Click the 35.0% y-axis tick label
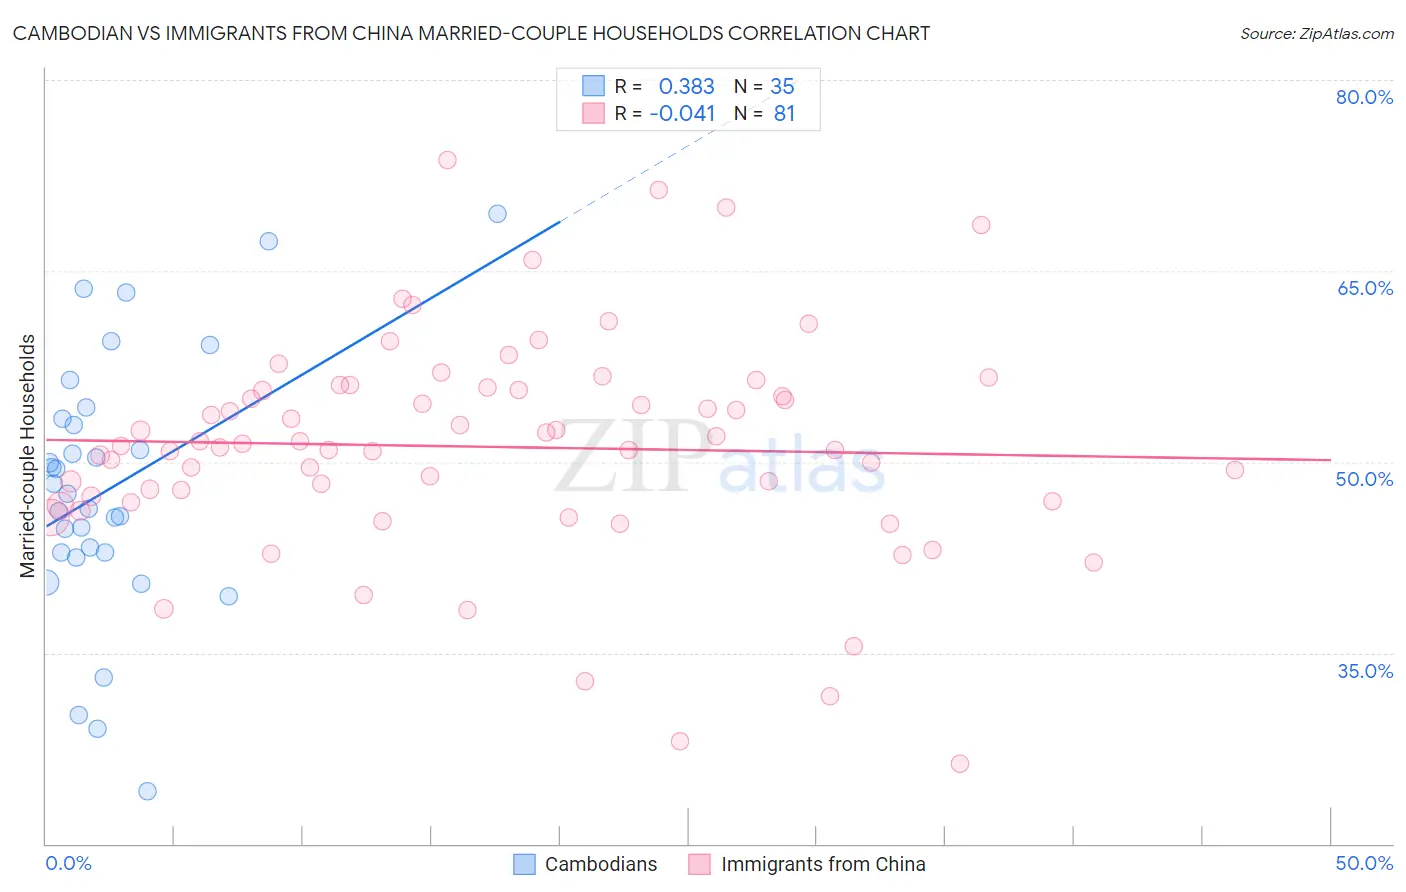Screen dimensions: 1406x892 (x=1364, y=671)
